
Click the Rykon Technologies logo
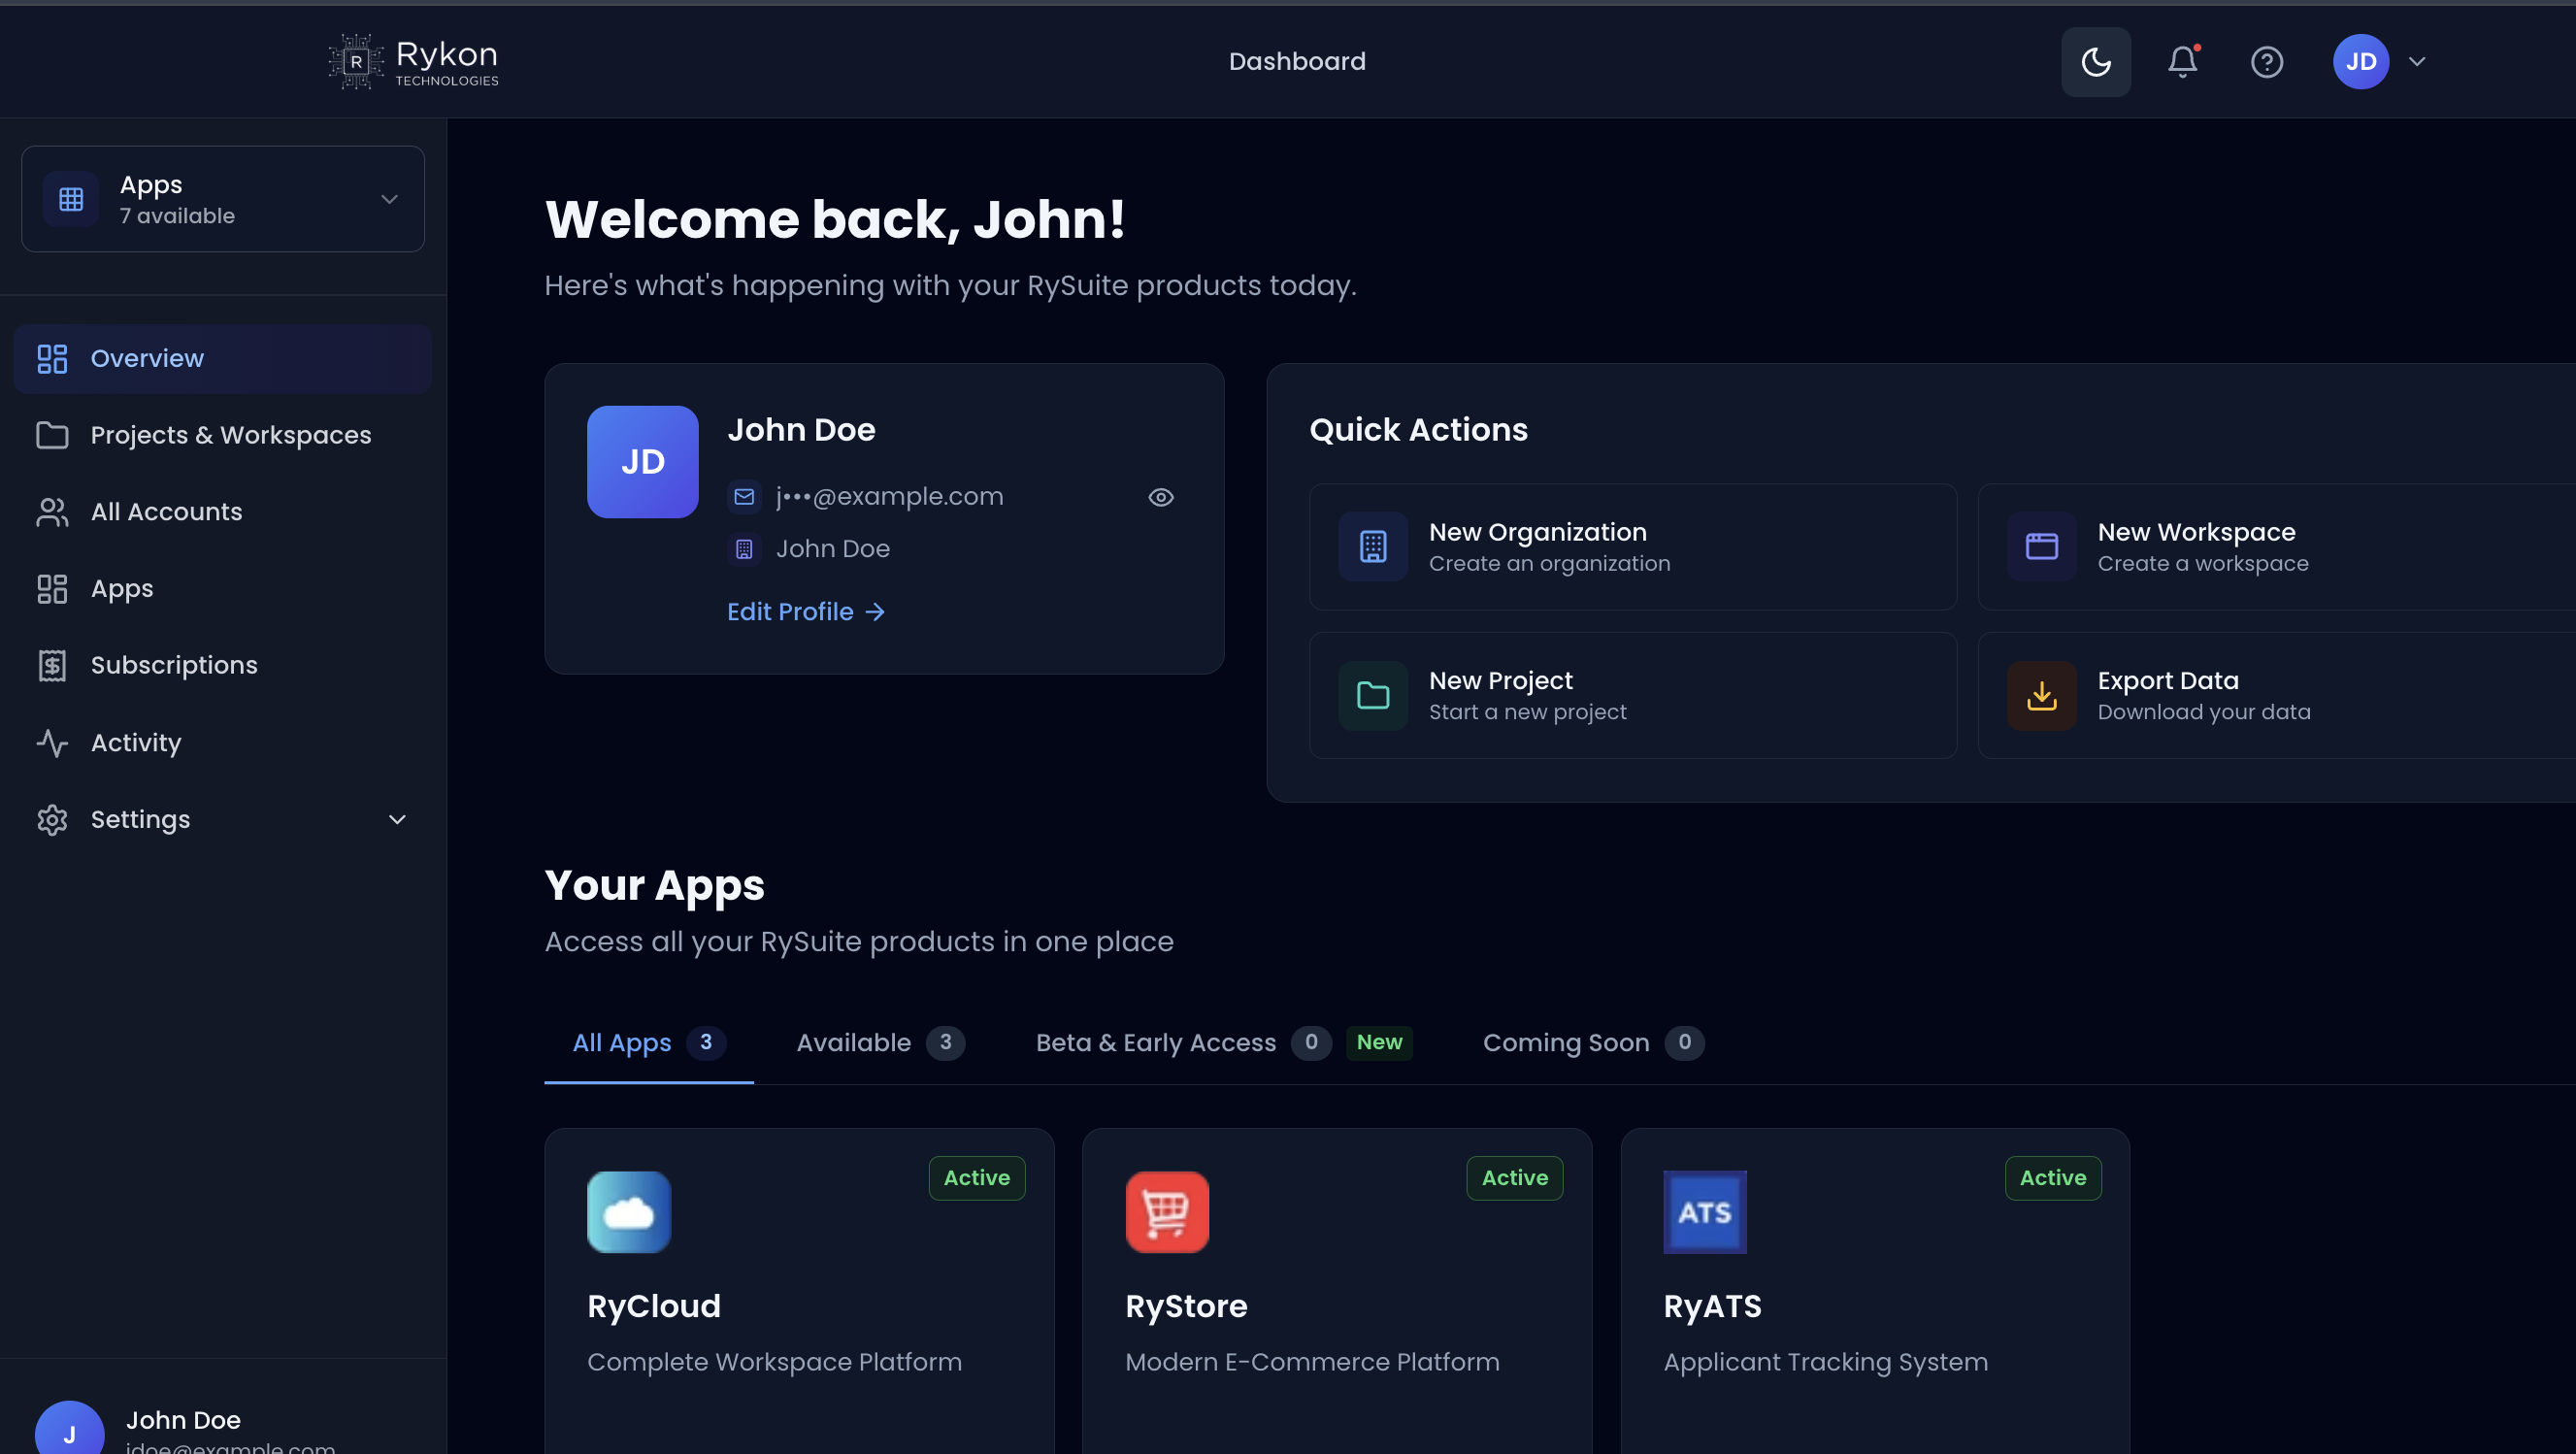coord(412,61)
